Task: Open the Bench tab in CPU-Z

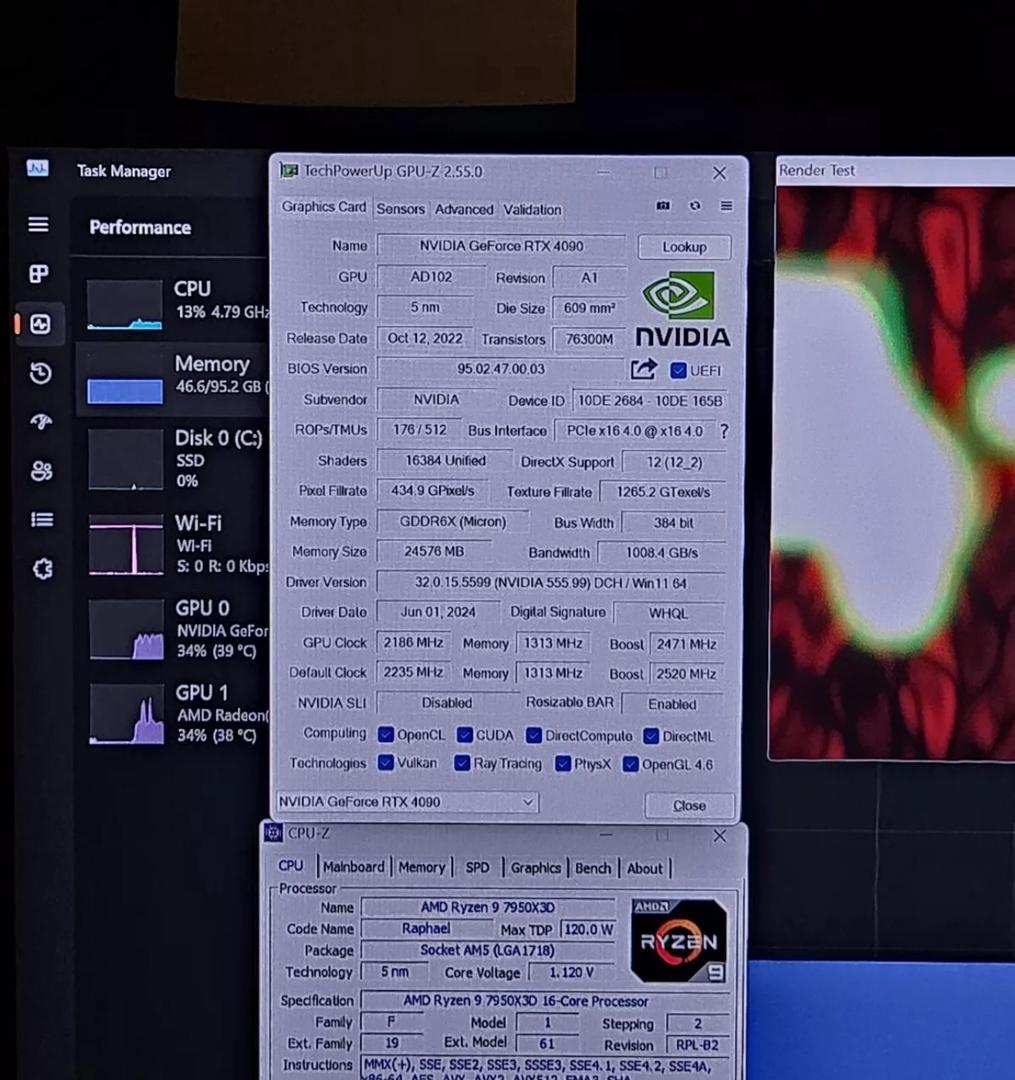Action: point(593,868)
